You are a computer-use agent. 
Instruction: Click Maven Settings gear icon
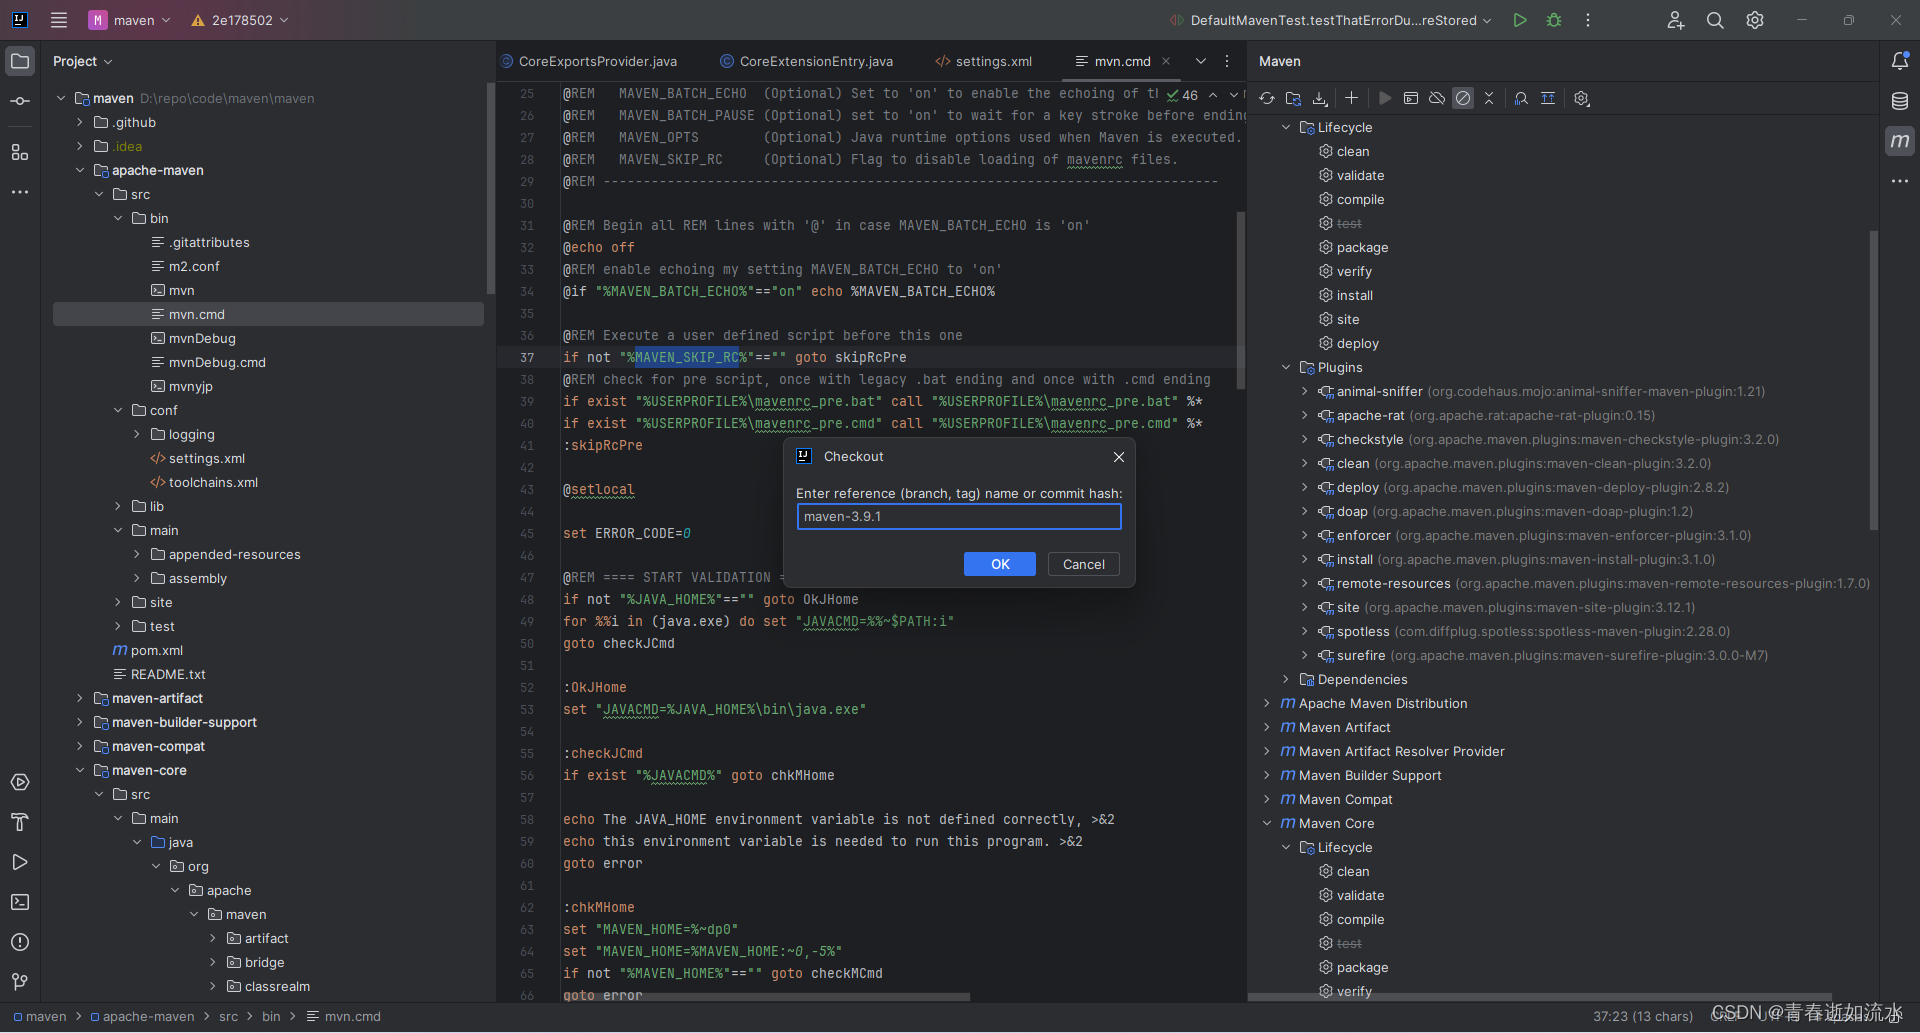point(1582,98)
